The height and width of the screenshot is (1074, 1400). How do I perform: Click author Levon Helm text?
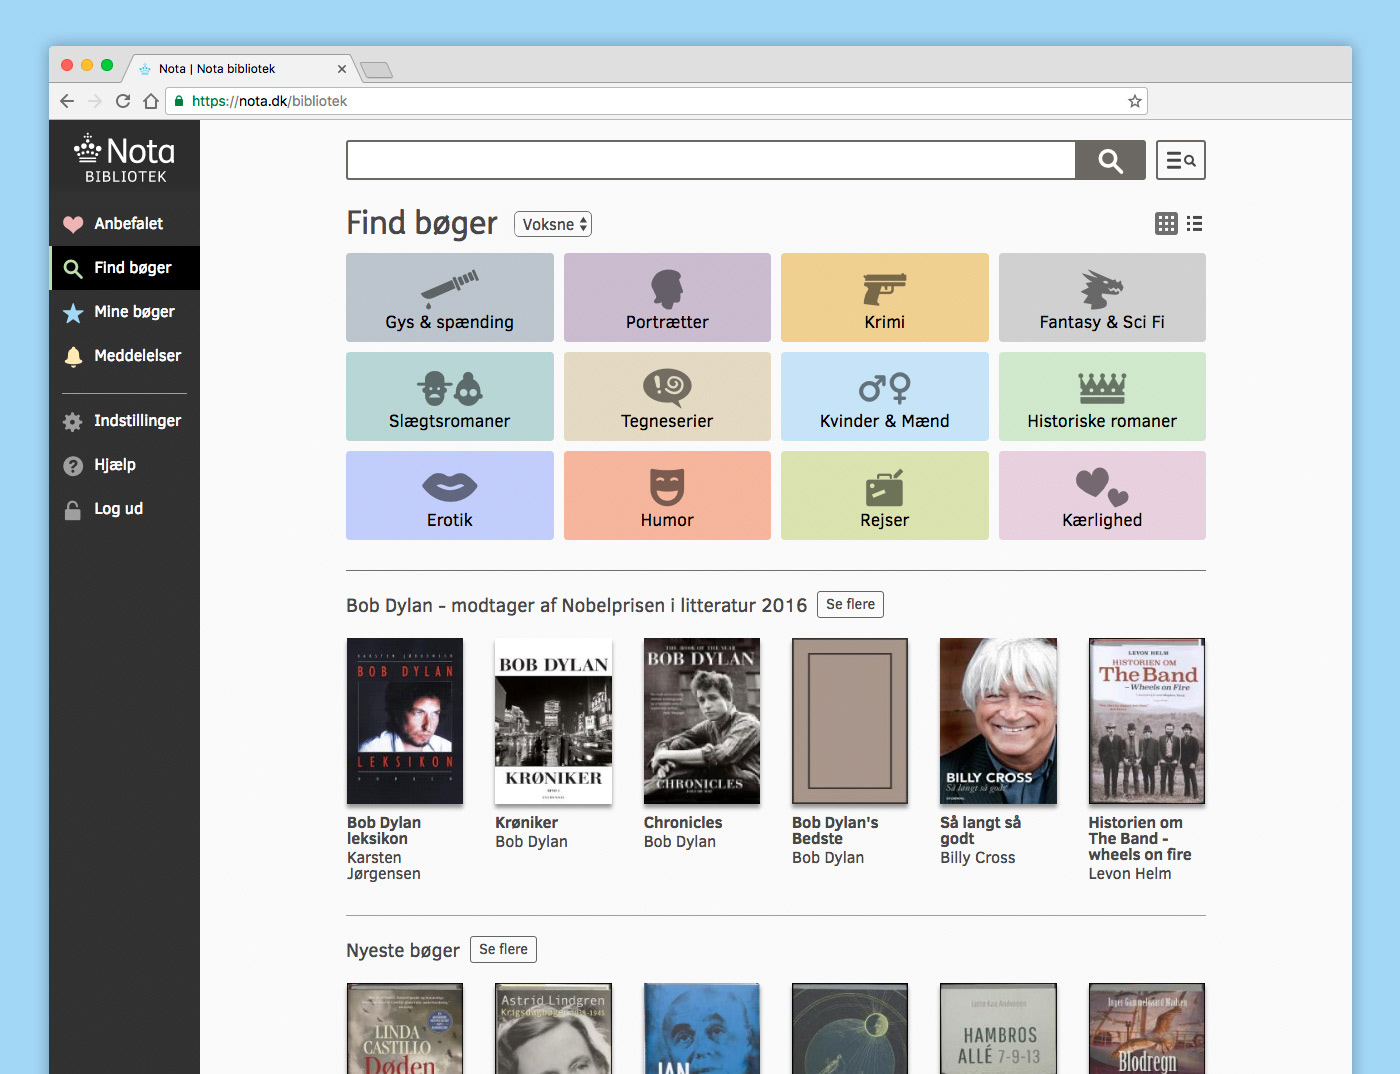pos(1130,873)
